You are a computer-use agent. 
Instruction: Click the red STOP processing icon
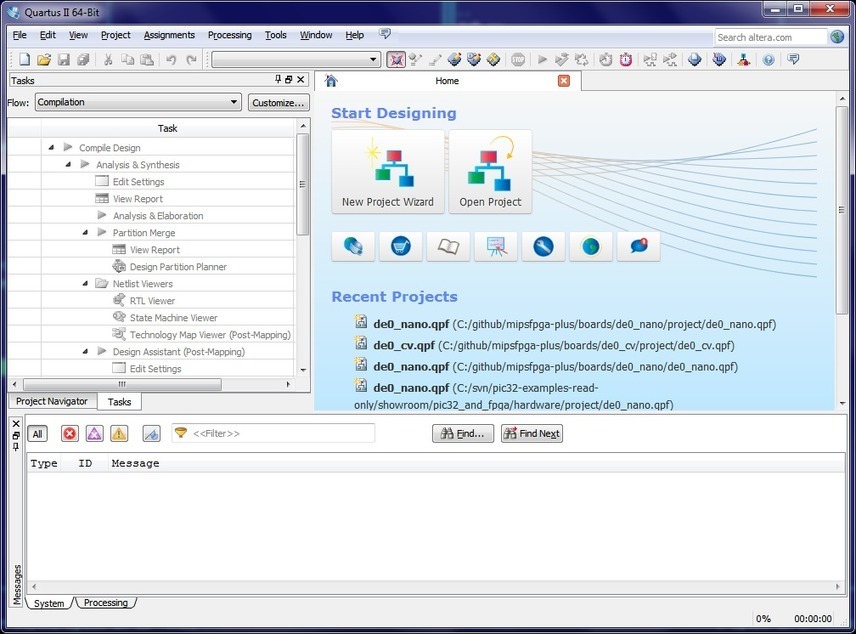pos(518,60)
